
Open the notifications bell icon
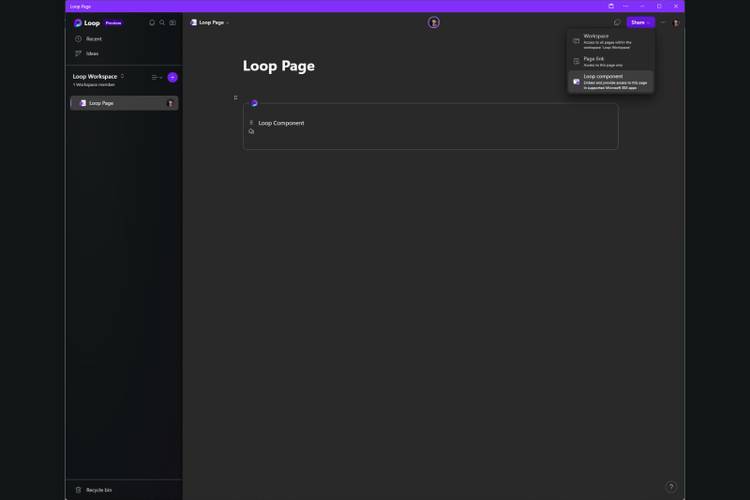[152, 22]
